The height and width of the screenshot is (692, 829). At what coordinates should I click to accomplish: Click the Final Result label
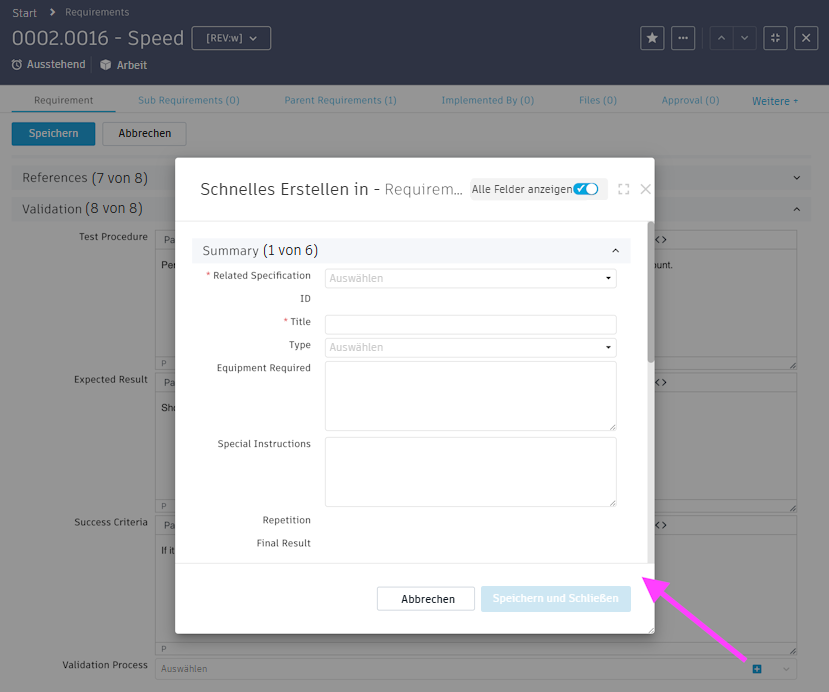(x=283, y=543)
